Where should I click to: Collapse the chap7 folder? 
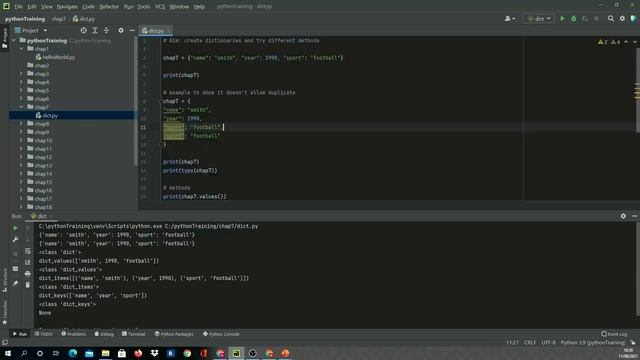point(22,107)
